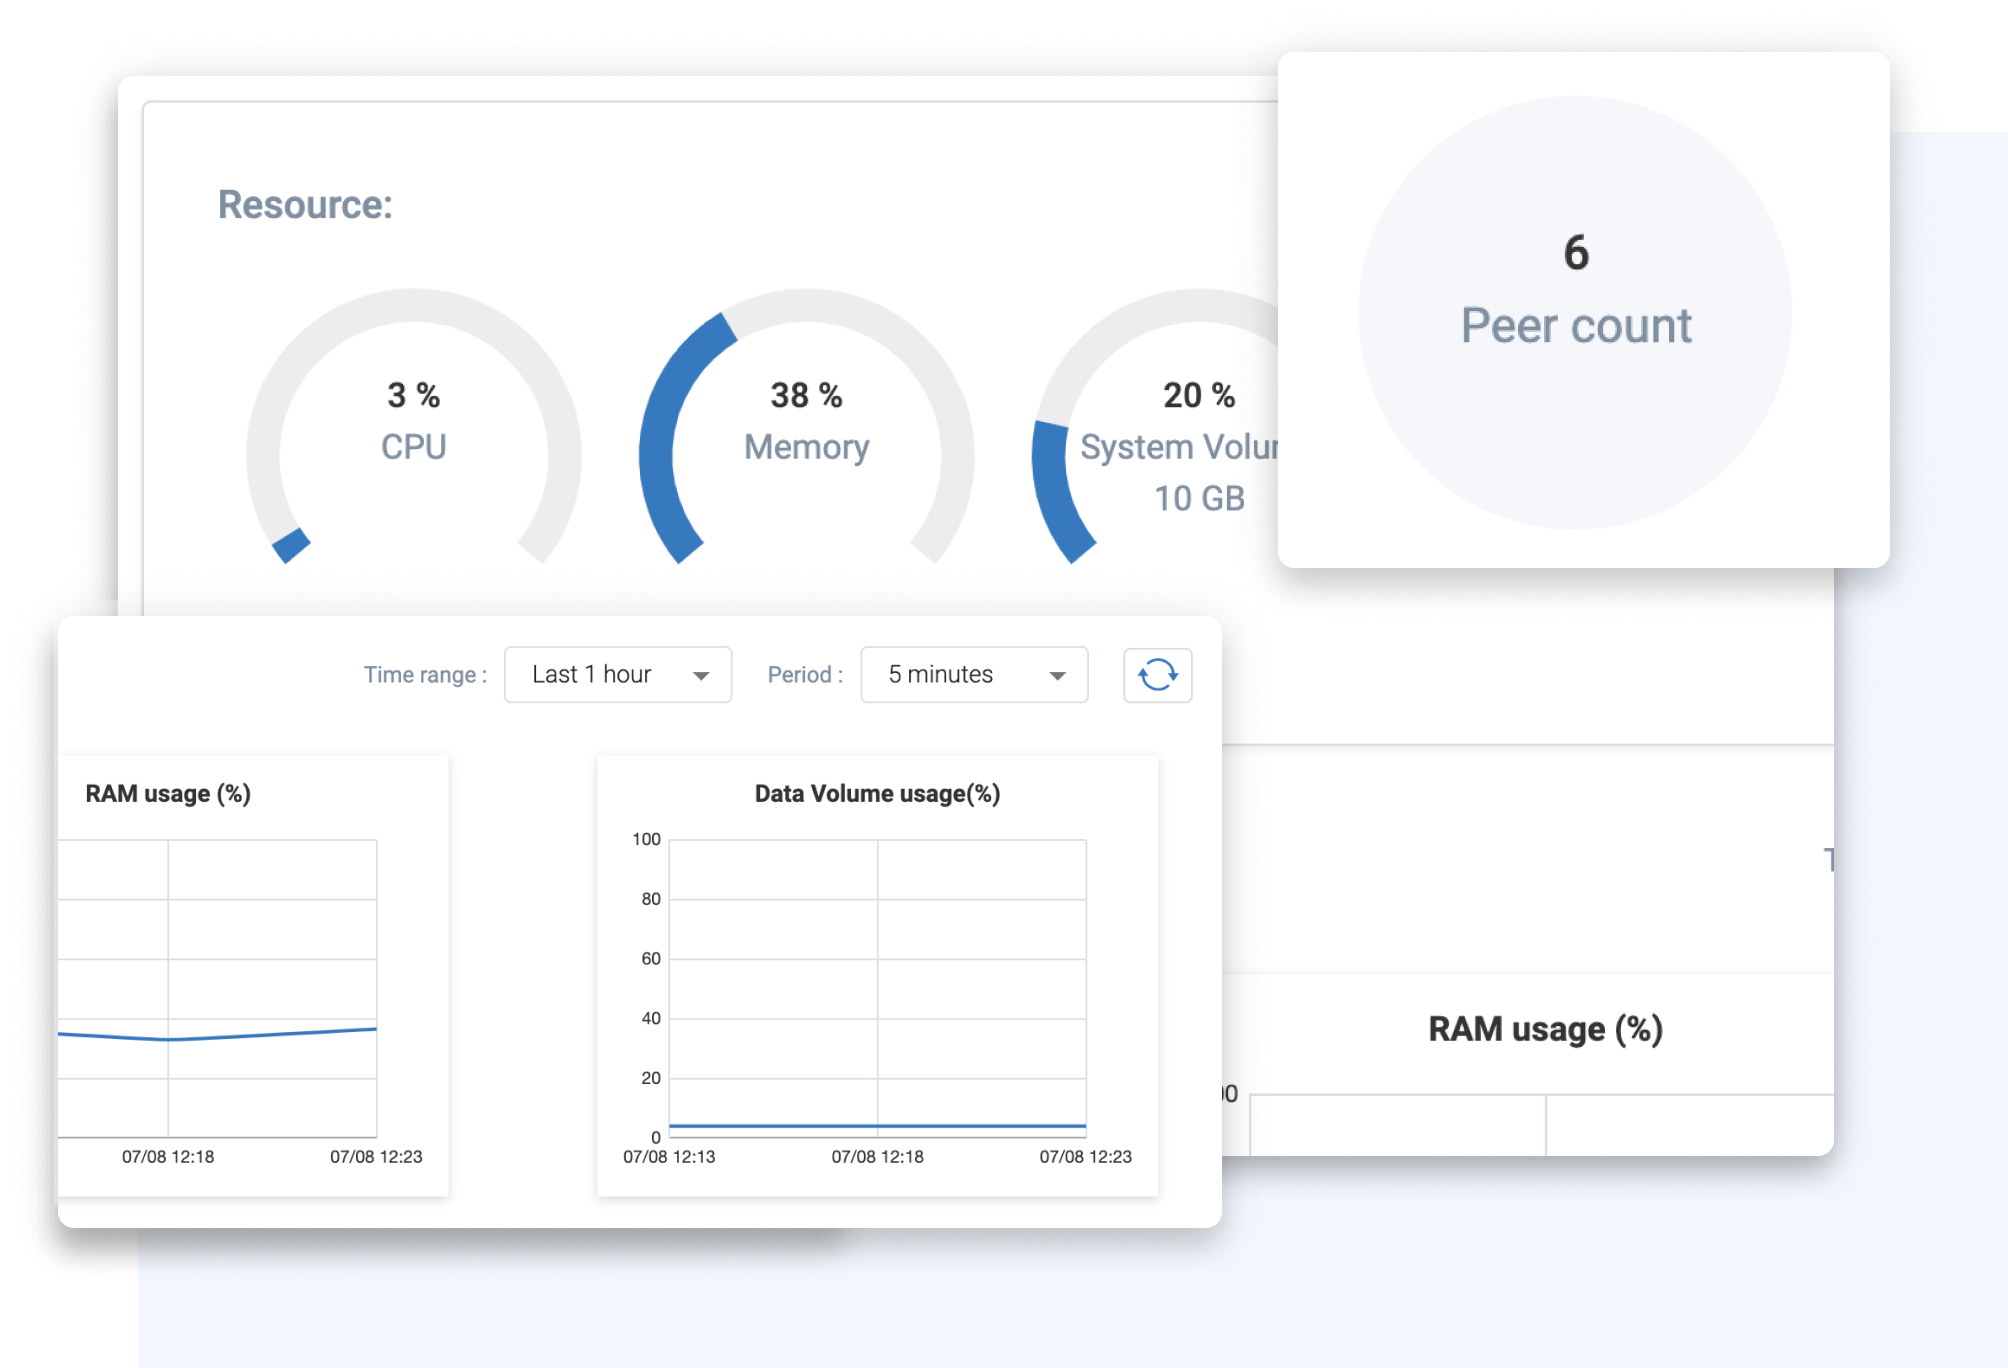2008x1368 pixels.
Task: Click the Last 1 hour dropdown arrow
Action: pyautogui.click(x=701, y=676)
